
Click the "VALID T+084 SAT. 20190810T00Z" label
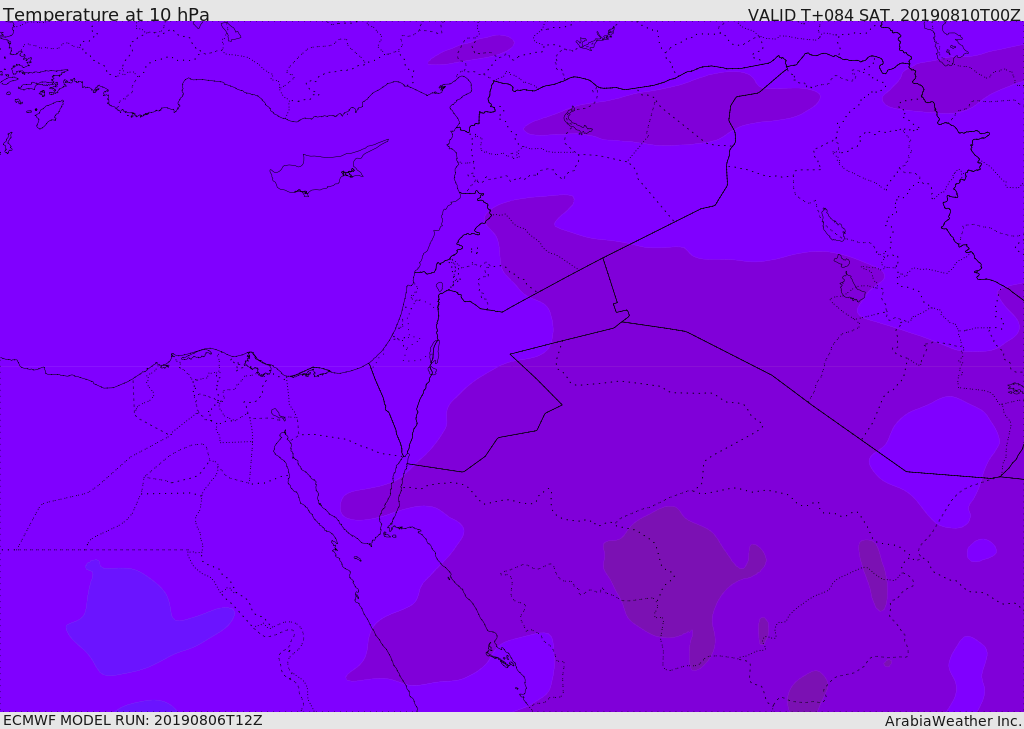click(884, 15)
